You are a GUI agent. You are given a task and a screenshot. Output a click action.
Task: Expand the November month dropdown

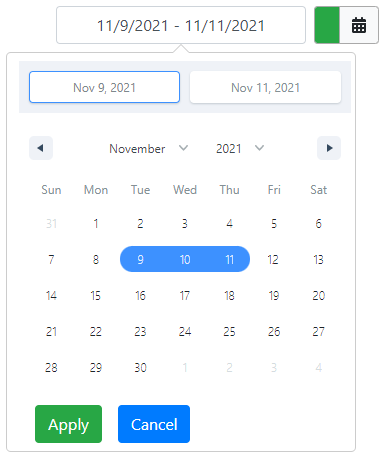coord(149,148)
